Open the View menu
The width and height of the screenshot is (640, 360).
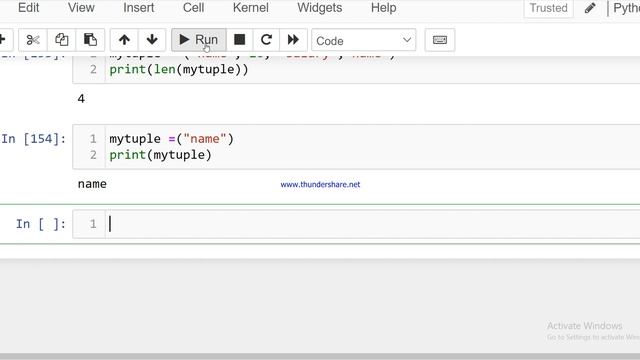click(x=81, y=8)
